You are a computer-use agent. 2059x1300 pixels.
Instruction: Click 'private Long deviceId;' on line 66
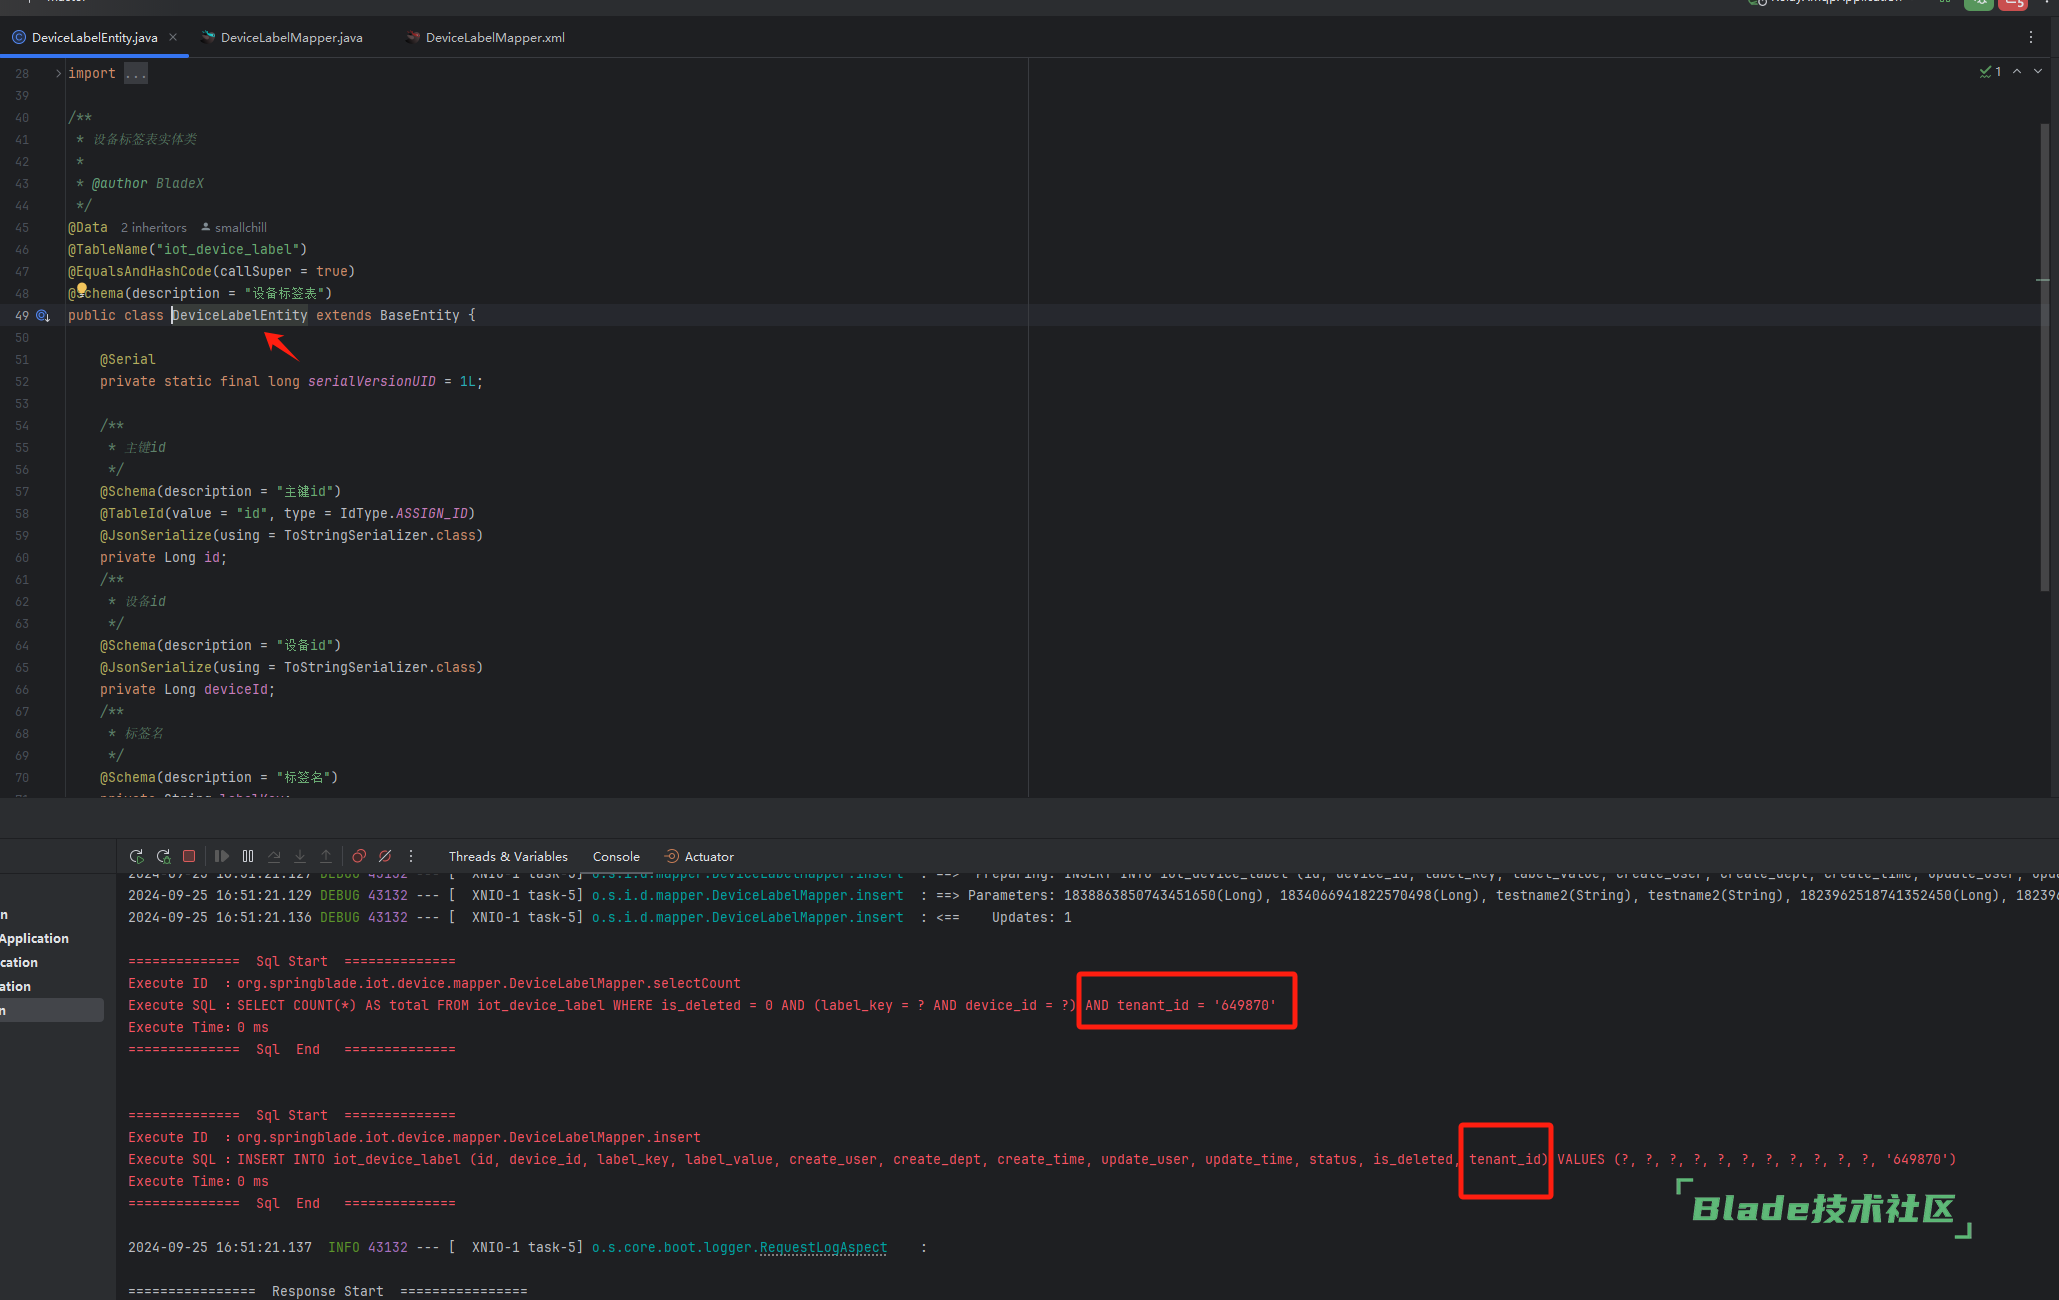(x=187, y=689)
